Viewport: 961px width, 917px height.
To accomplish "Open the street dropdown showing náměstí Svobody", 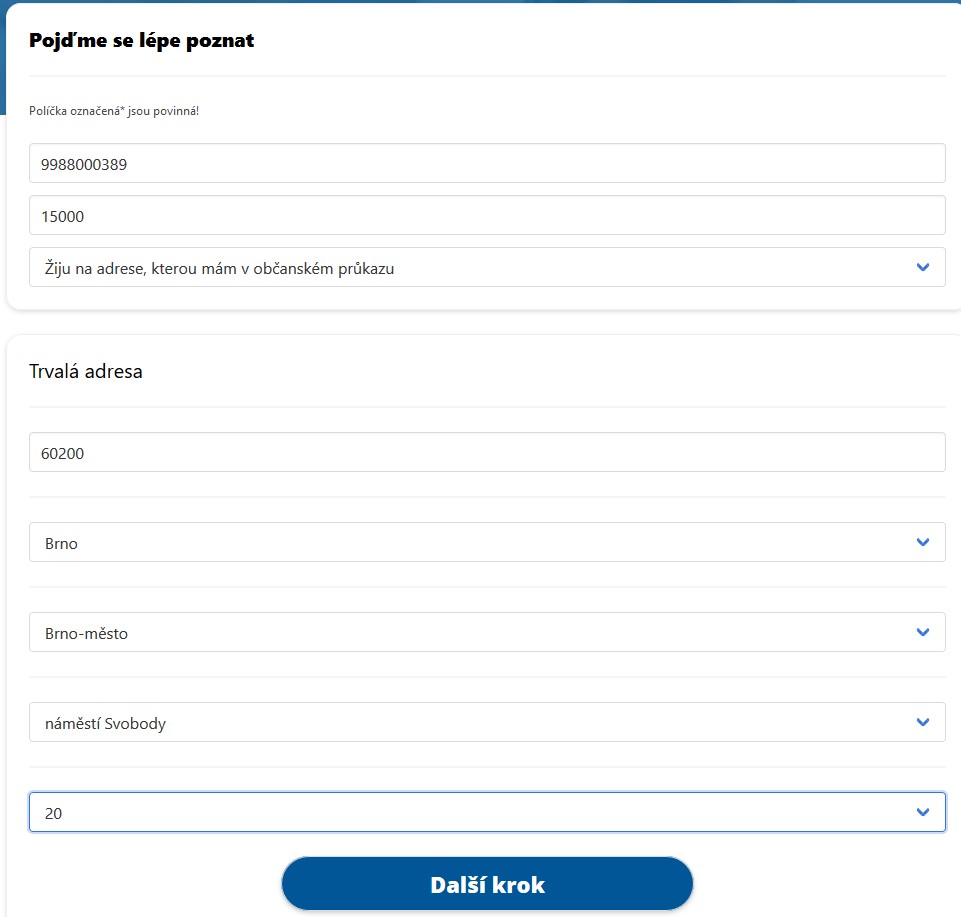I will tap(487, 722).
